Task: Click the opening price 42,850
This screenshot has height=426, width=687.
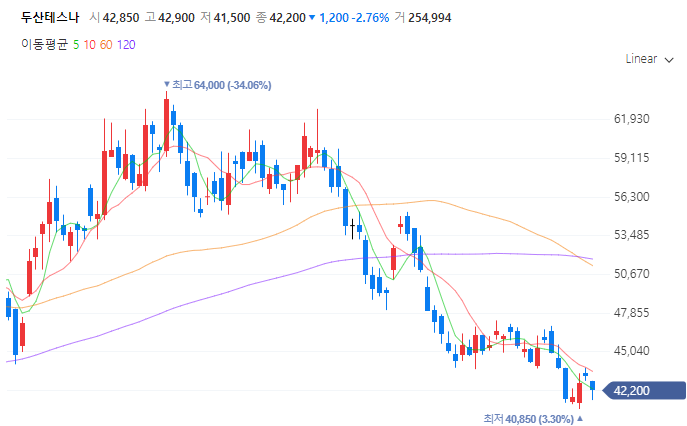Action: coord(121,18)
